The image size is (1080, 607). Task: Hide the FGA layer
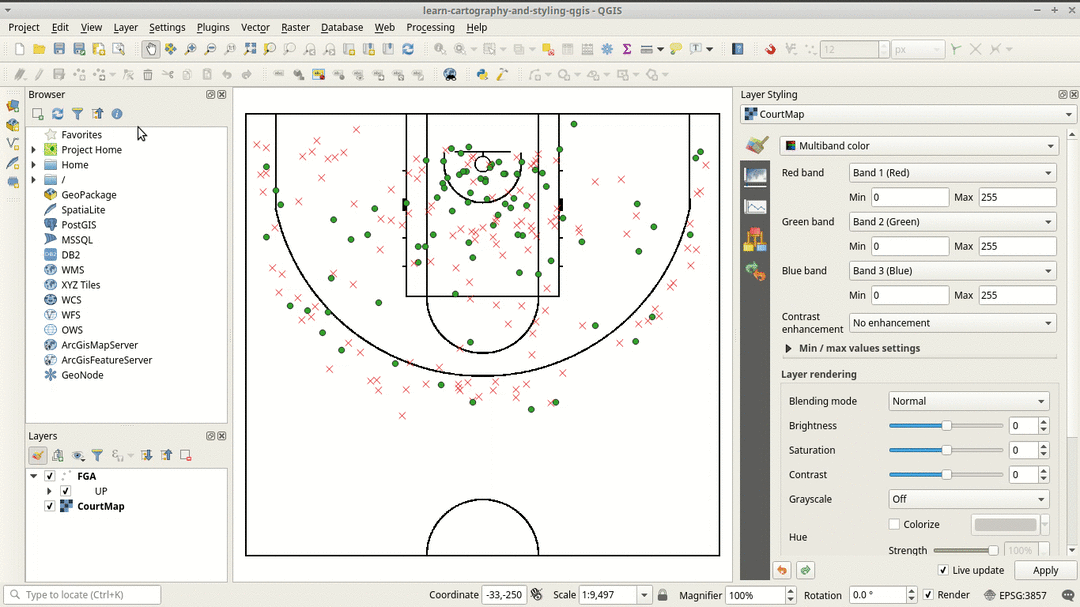50,475
